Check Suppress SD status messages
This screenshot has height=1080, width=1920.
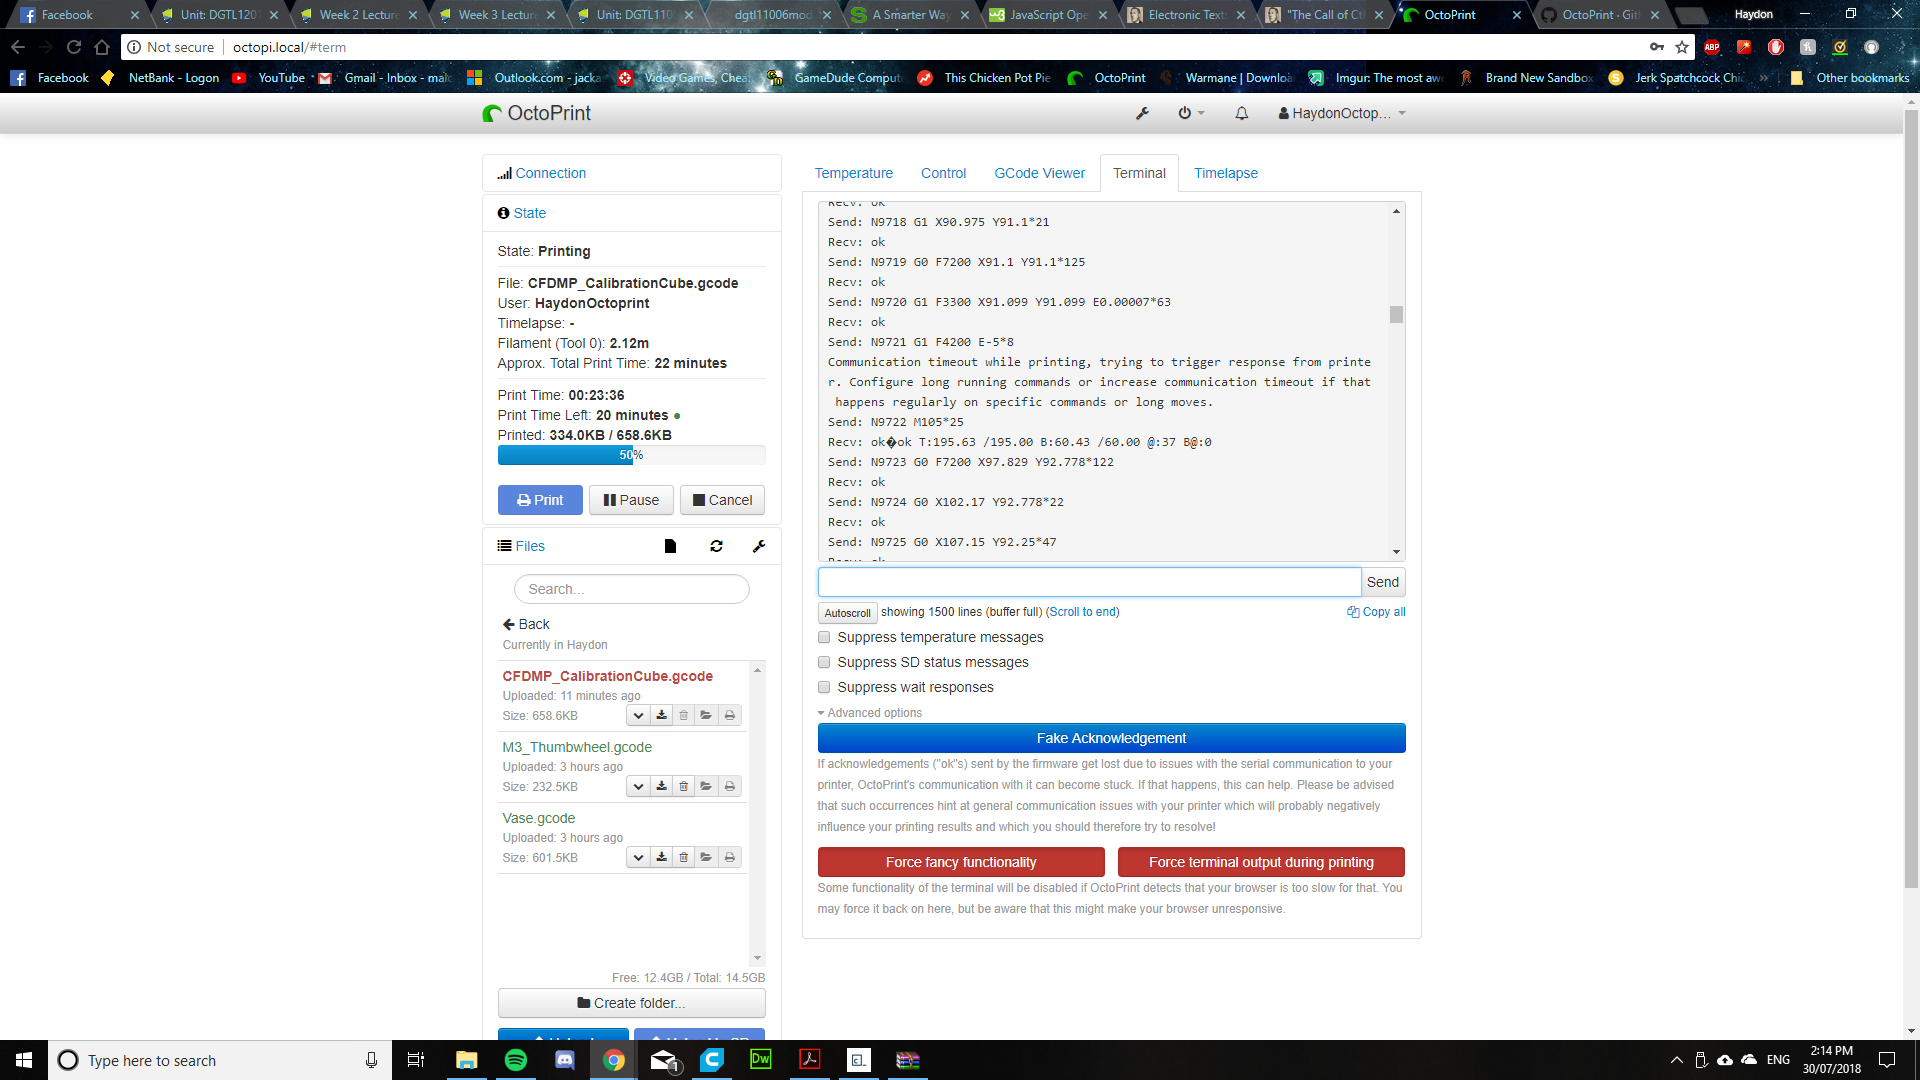pos(824,662)
